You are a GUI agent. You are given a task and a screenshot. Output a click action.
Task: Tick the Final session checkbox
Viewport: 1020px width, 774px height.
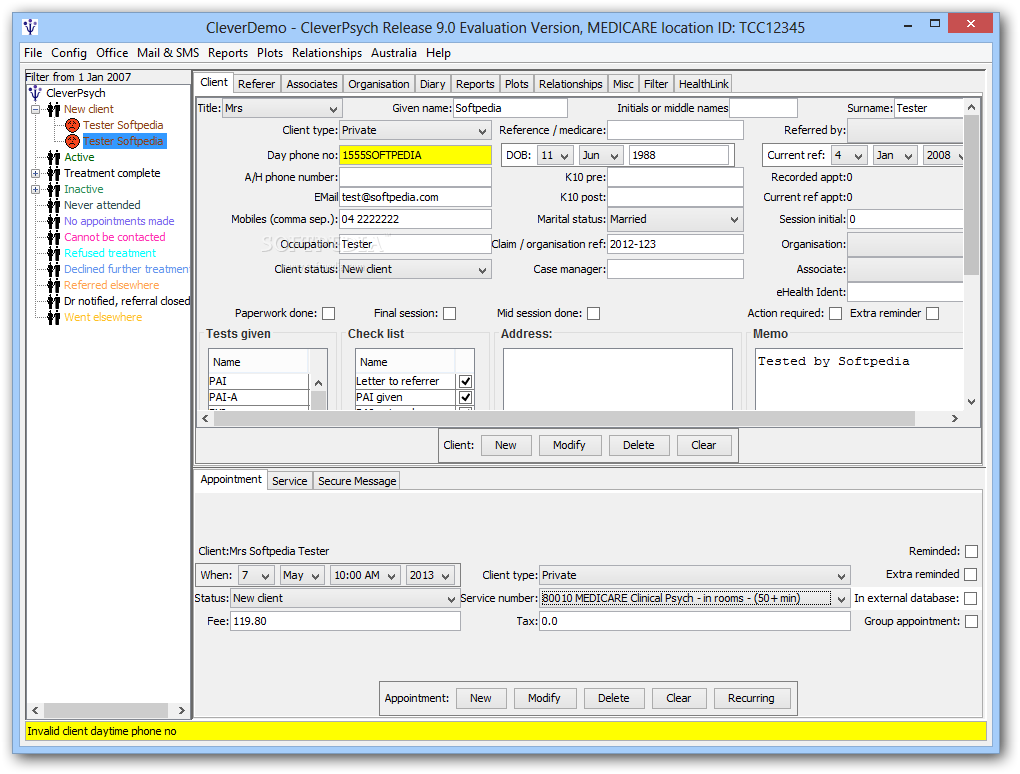[x=450, y=314]
